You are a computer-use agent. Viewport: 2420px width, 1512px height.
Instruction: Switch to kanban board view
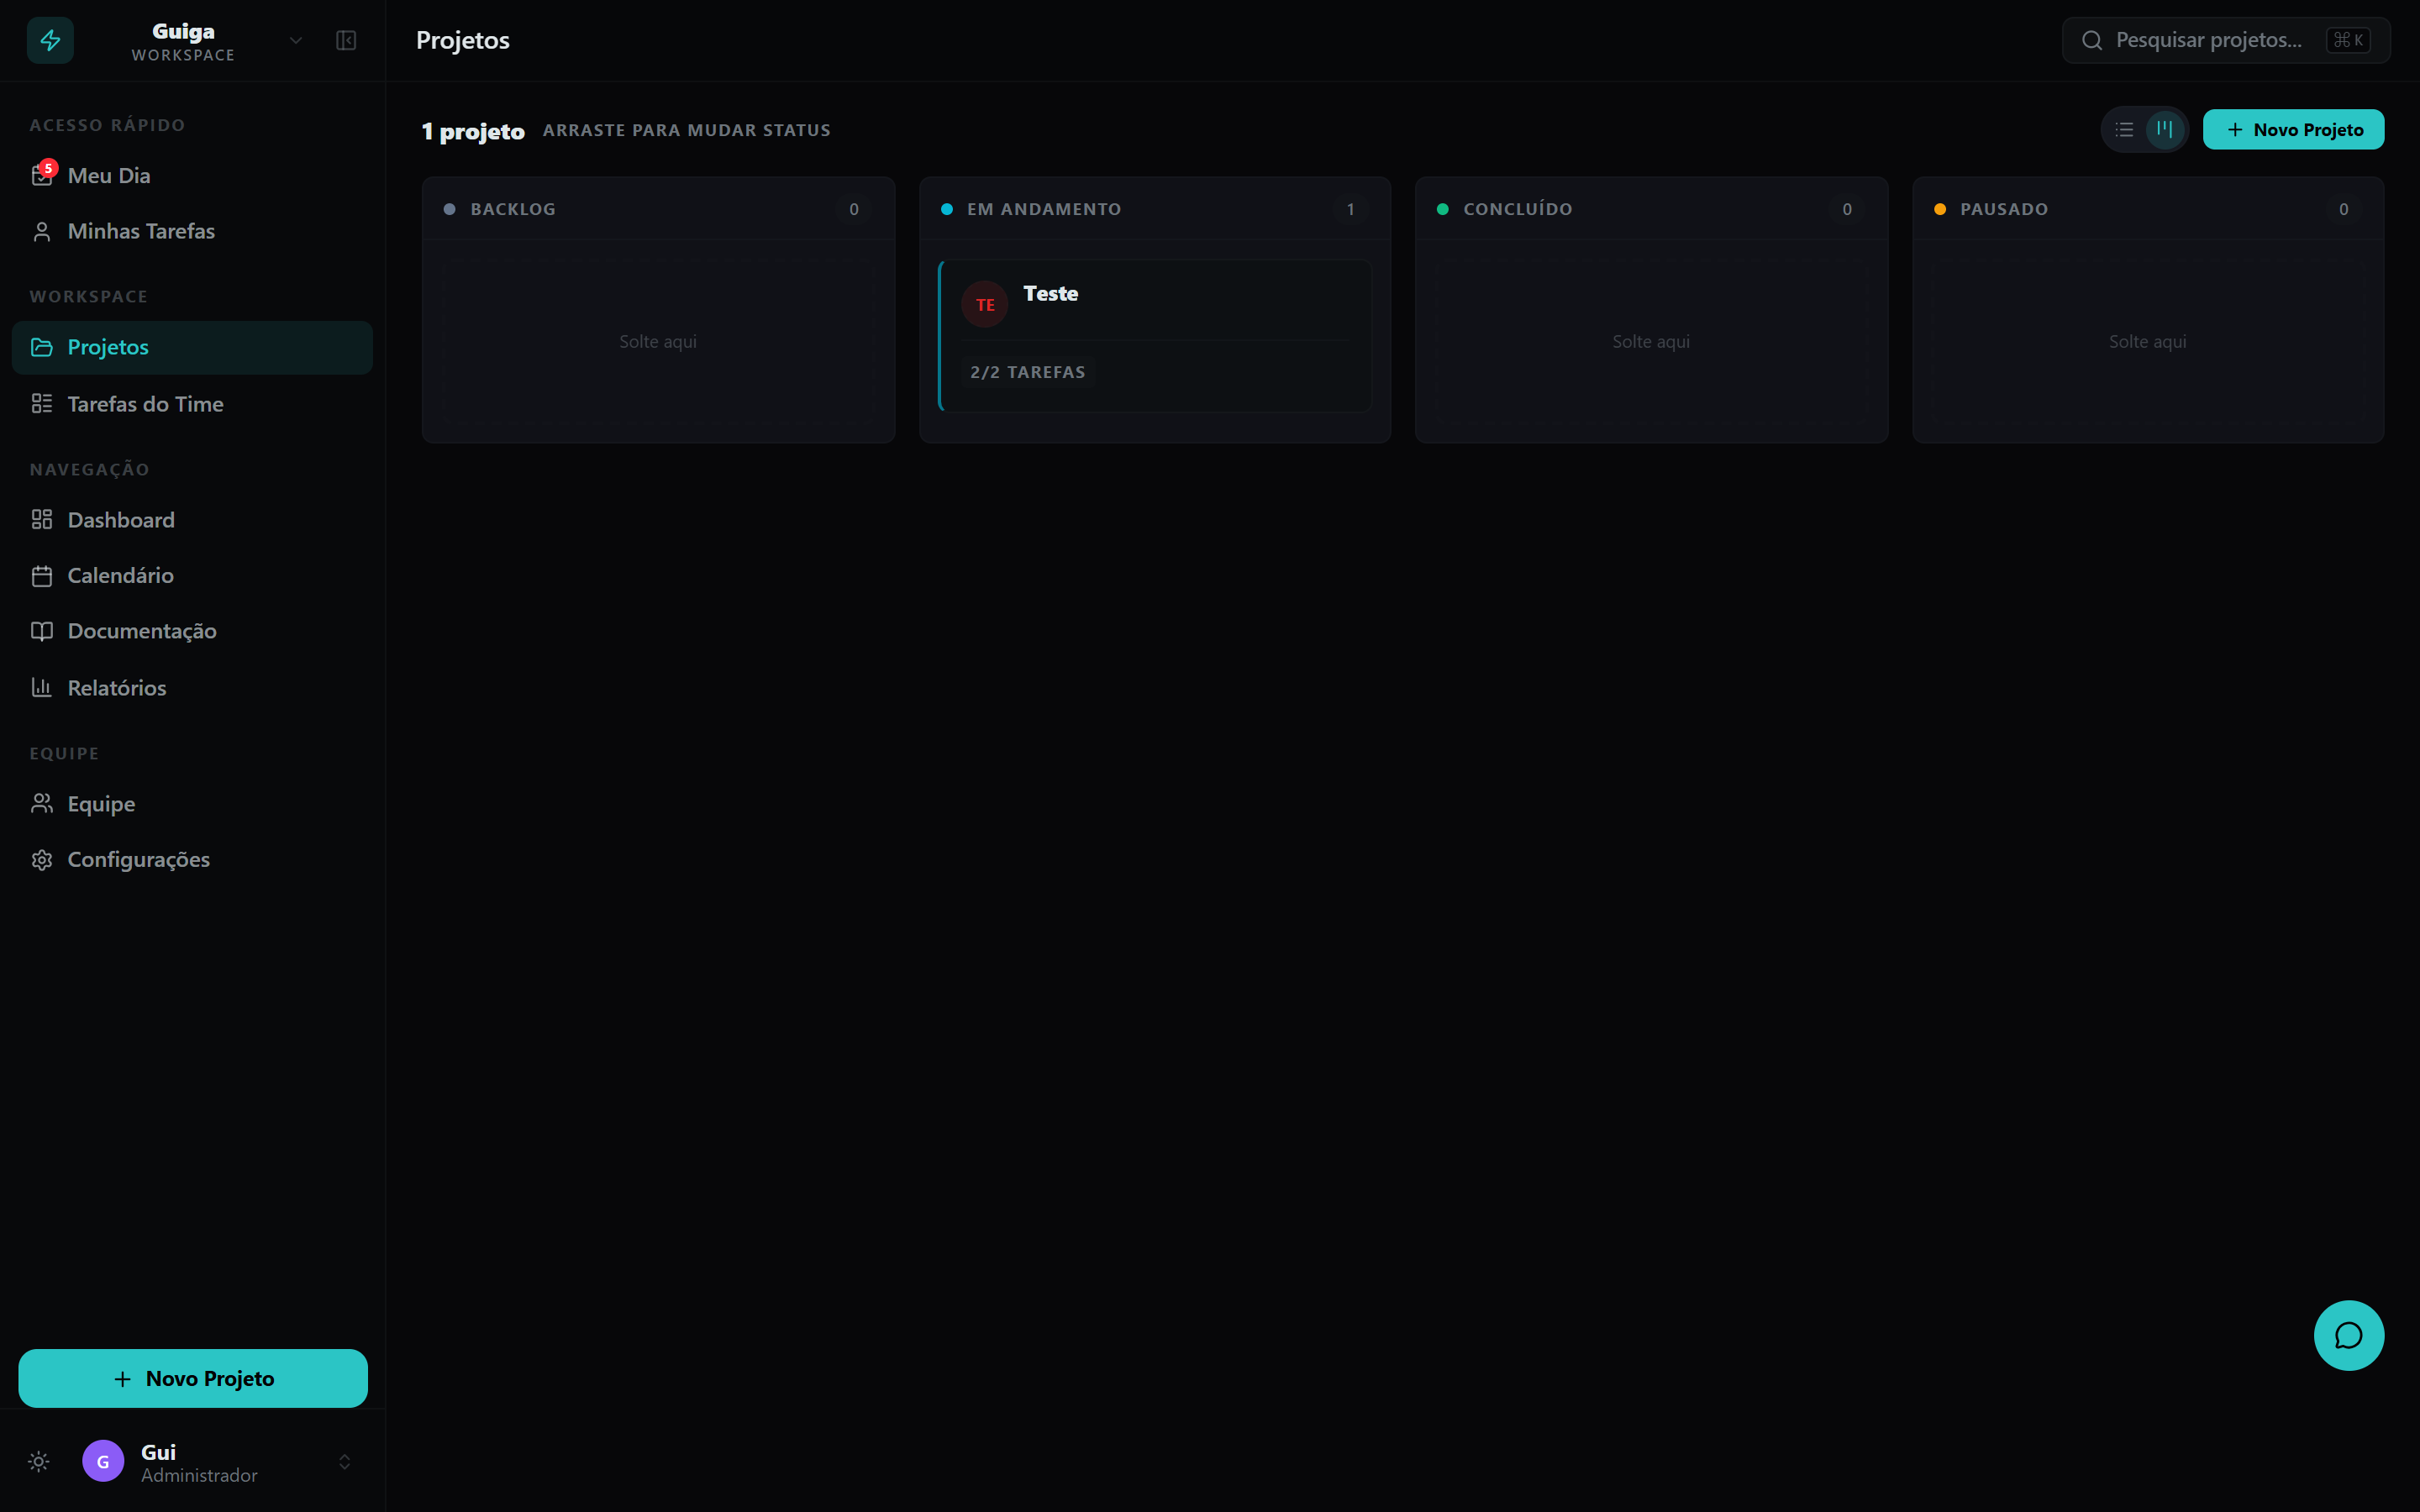coord(2164,129)
